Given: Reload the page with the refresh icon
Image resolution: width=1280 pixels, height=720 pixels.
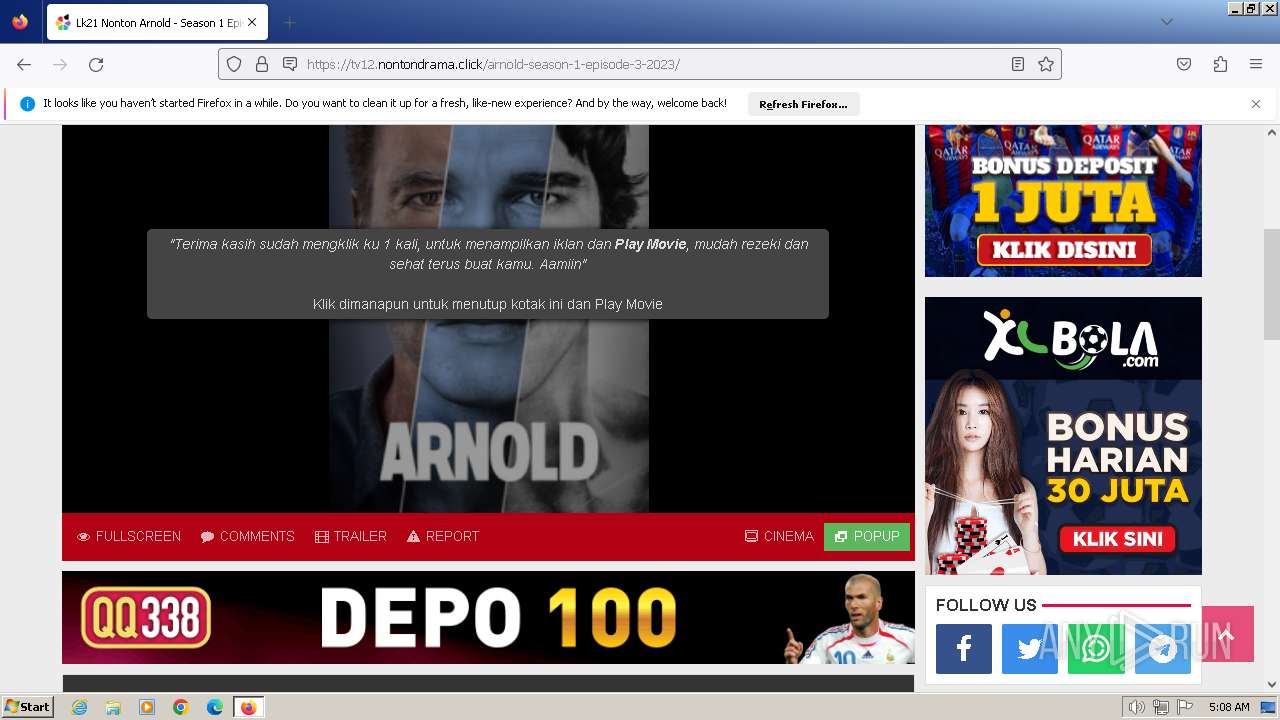Looking at the screenshot, I should 96,64.
